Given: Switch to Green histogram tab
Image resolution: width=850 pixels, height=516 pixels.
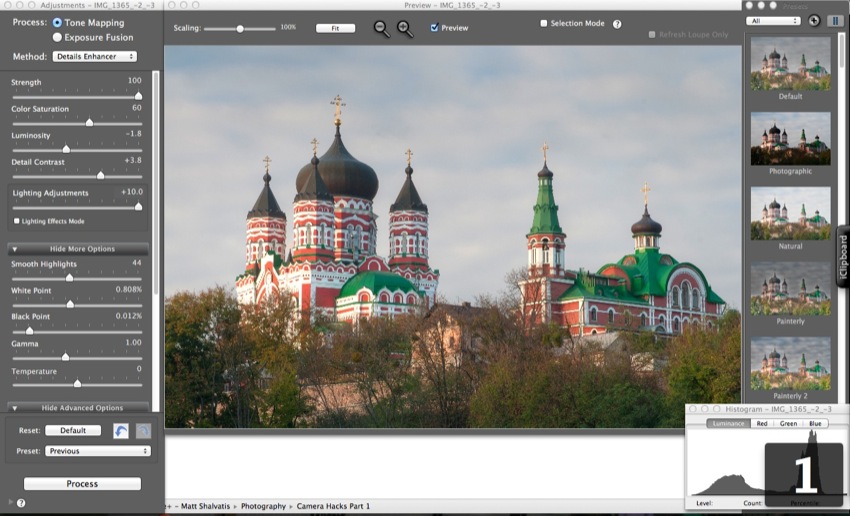Looking at the screenshot, I should [x=788, y=423].
